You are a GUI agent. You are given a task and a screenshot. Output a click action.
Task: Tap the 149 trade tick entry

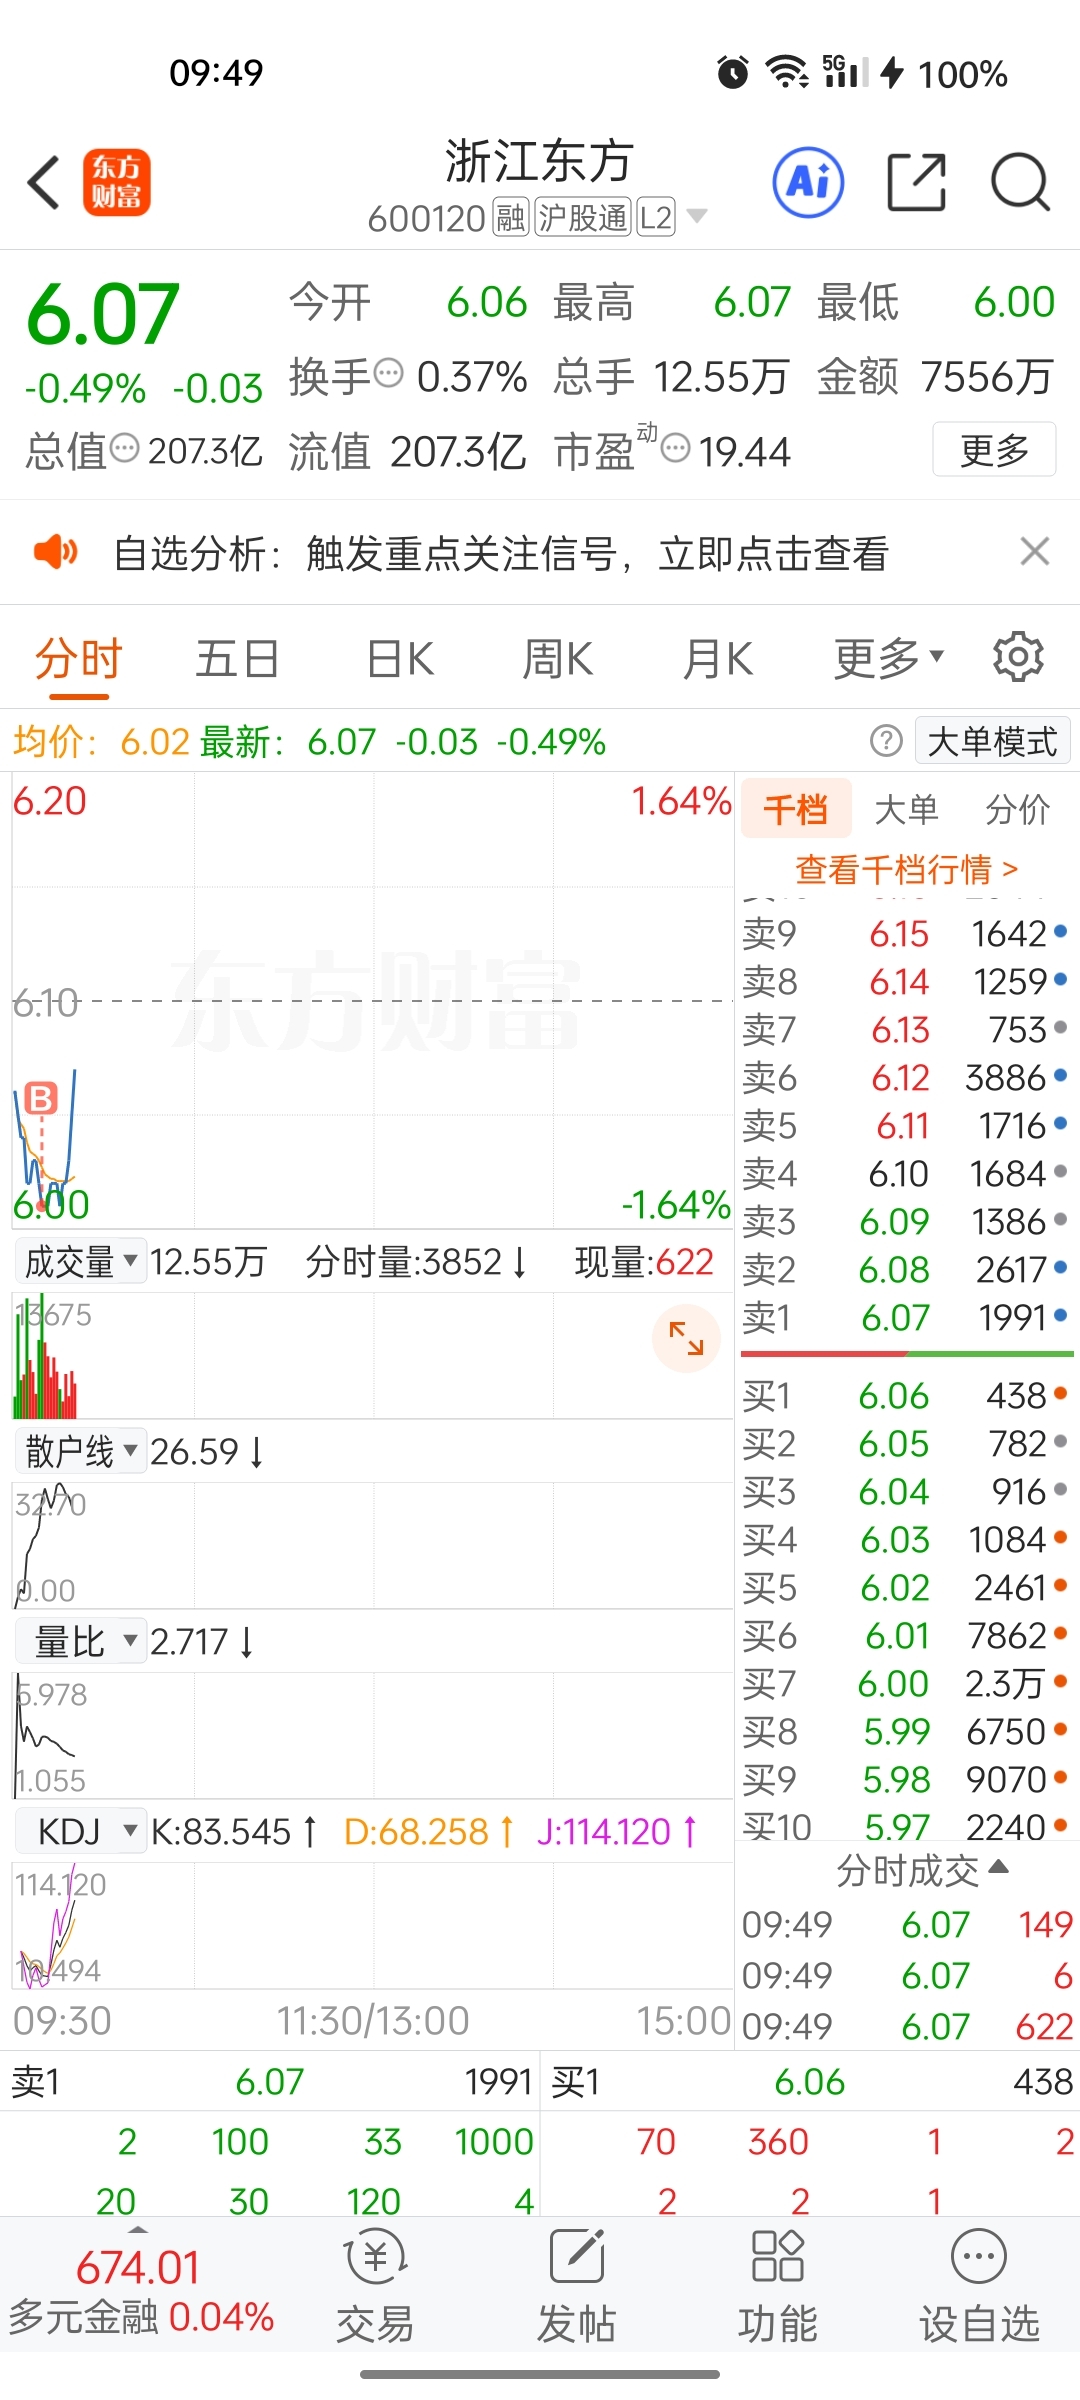pos(908,1924)
